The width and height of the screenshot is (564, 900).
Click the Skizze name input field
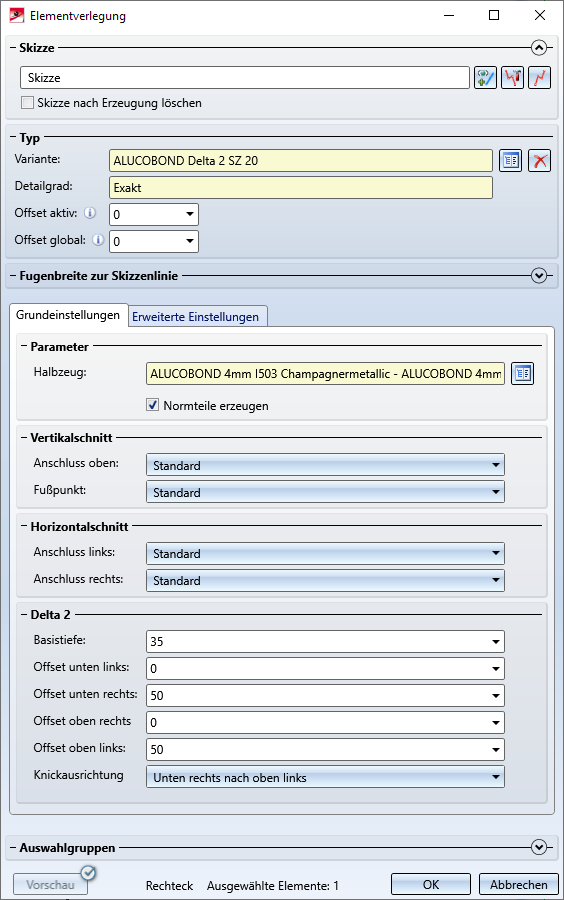tap(245, 77)
